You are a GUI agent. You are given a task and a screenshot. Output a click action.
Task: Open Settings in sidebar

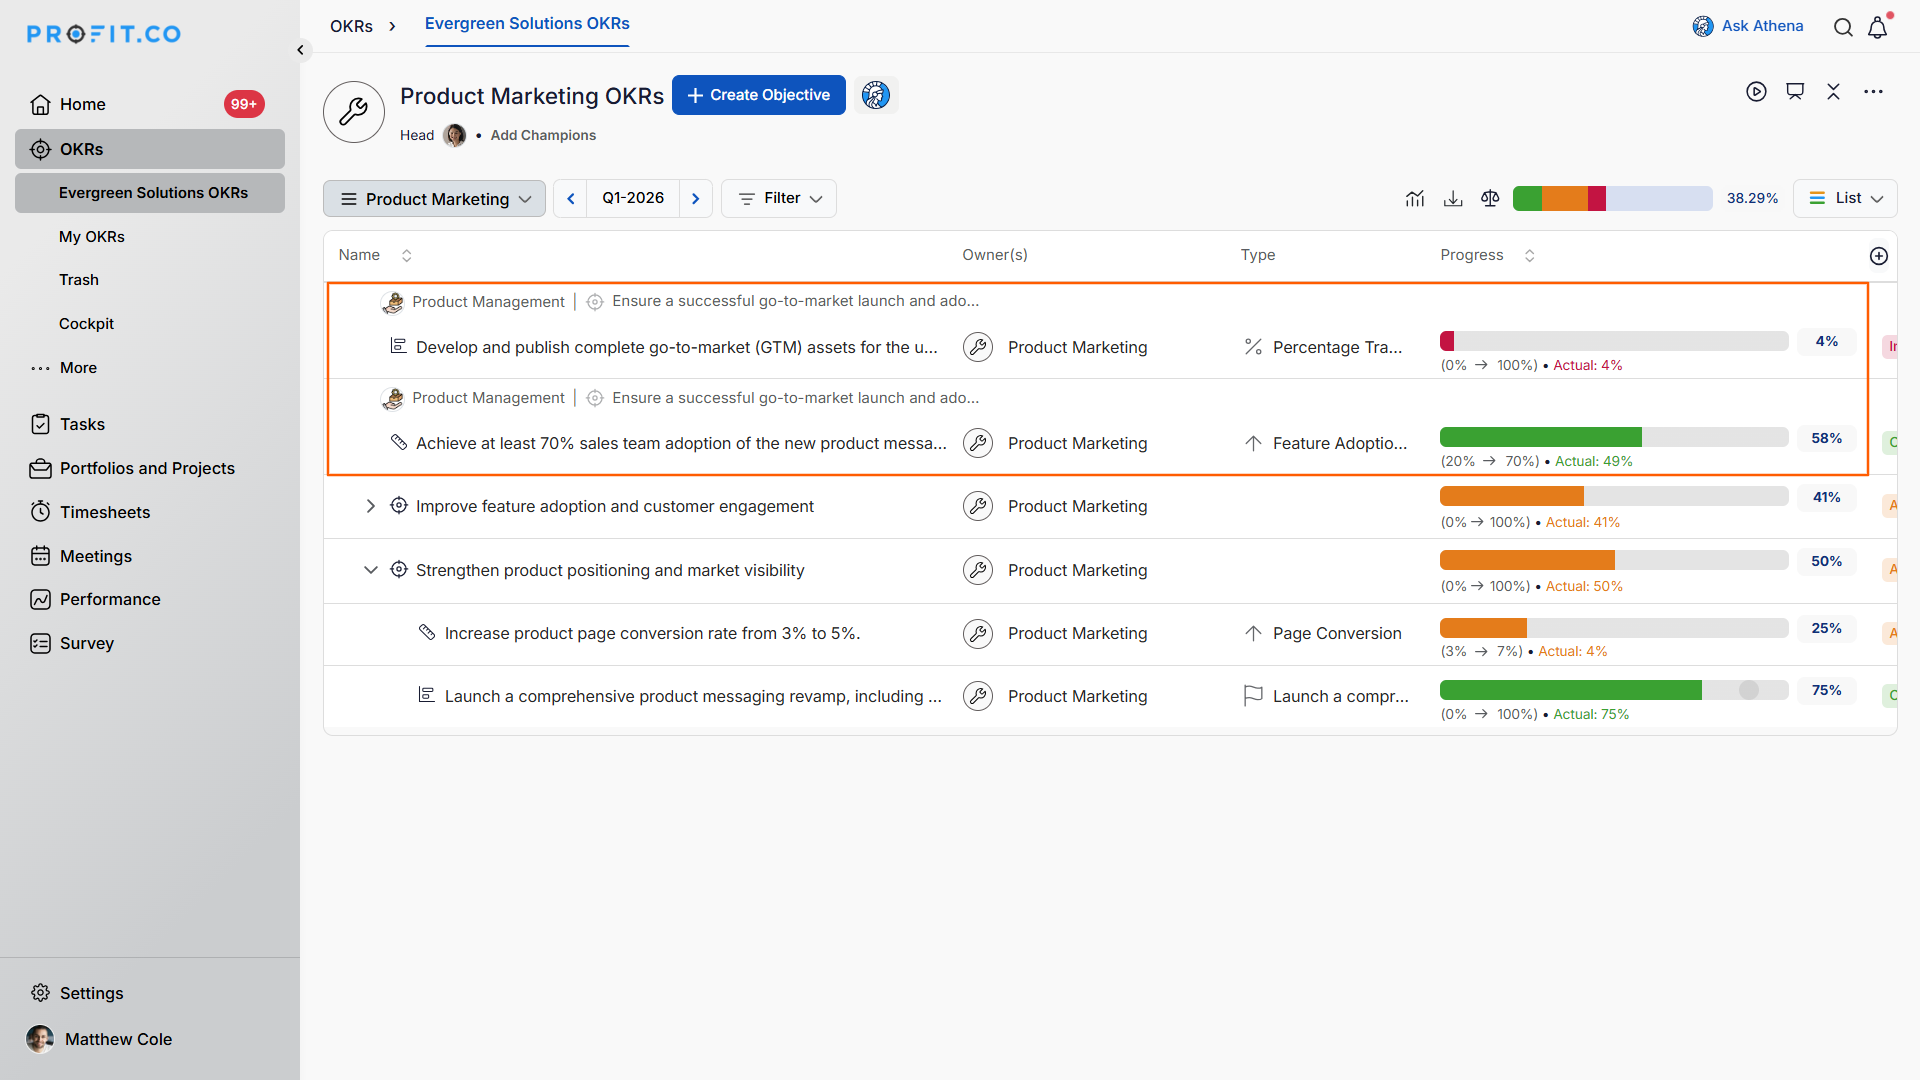pos(77,993)
